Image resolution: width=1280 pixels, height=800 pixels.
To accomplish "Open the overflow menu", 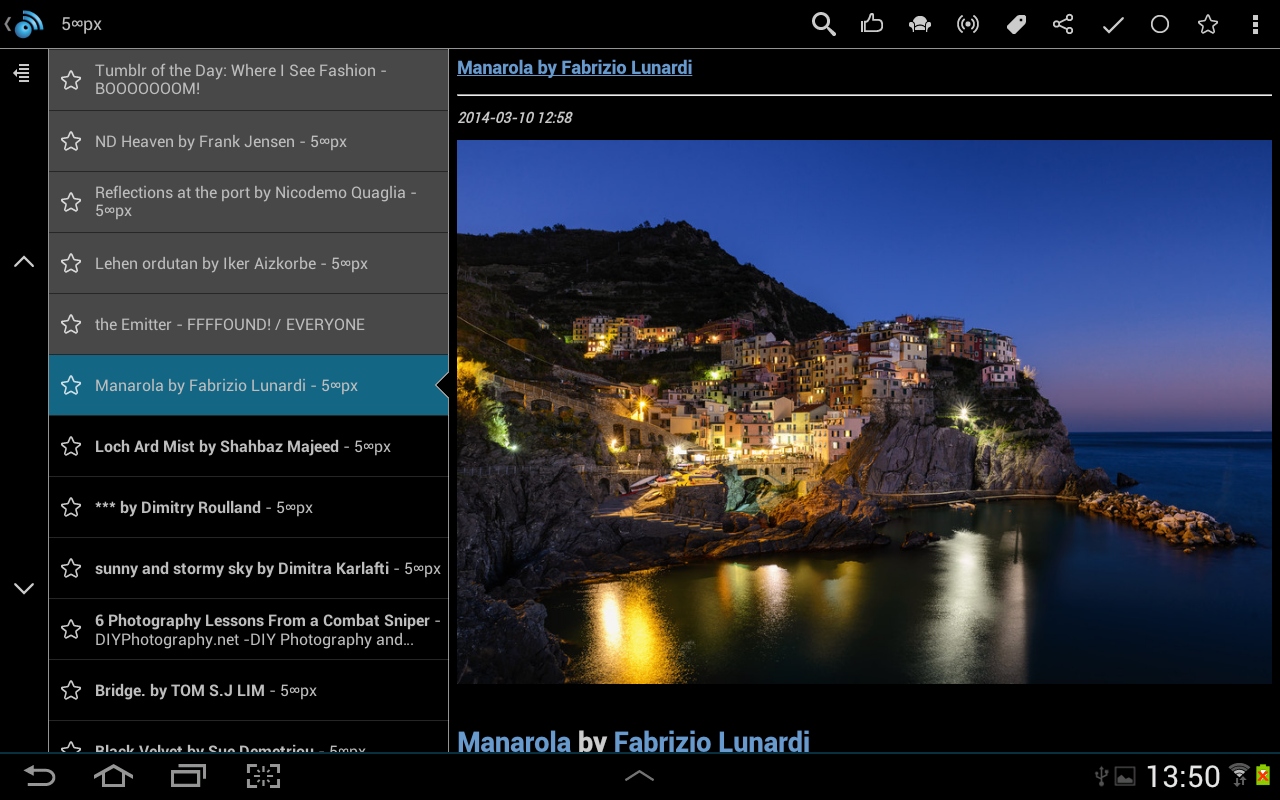I will 1255,23.
